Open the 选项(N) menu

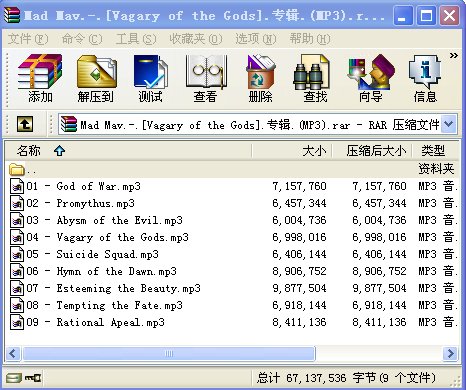point(256,39)
